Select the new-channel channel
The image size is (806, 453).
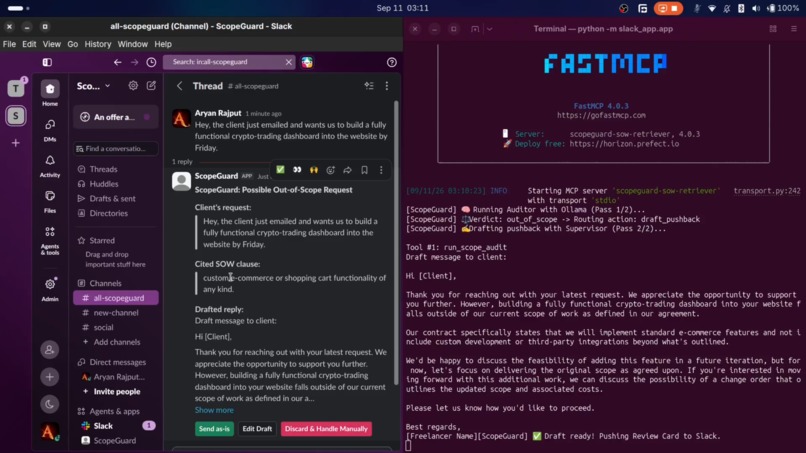(116, 313)
